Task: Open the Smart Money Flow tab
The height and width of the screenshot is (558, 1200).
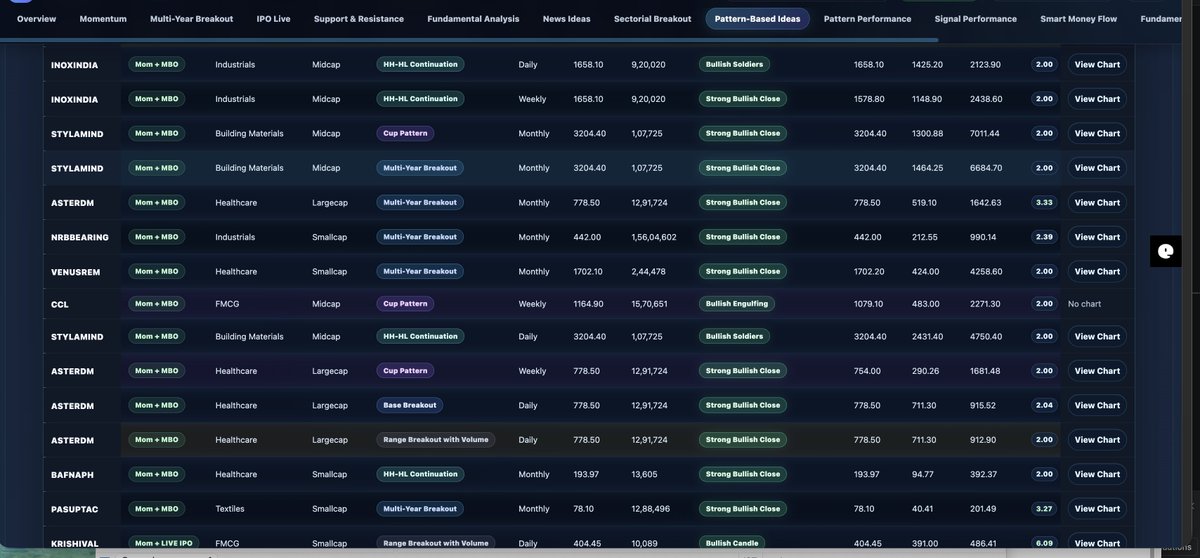Action: pyautogui.click(x=1078, y=19)
